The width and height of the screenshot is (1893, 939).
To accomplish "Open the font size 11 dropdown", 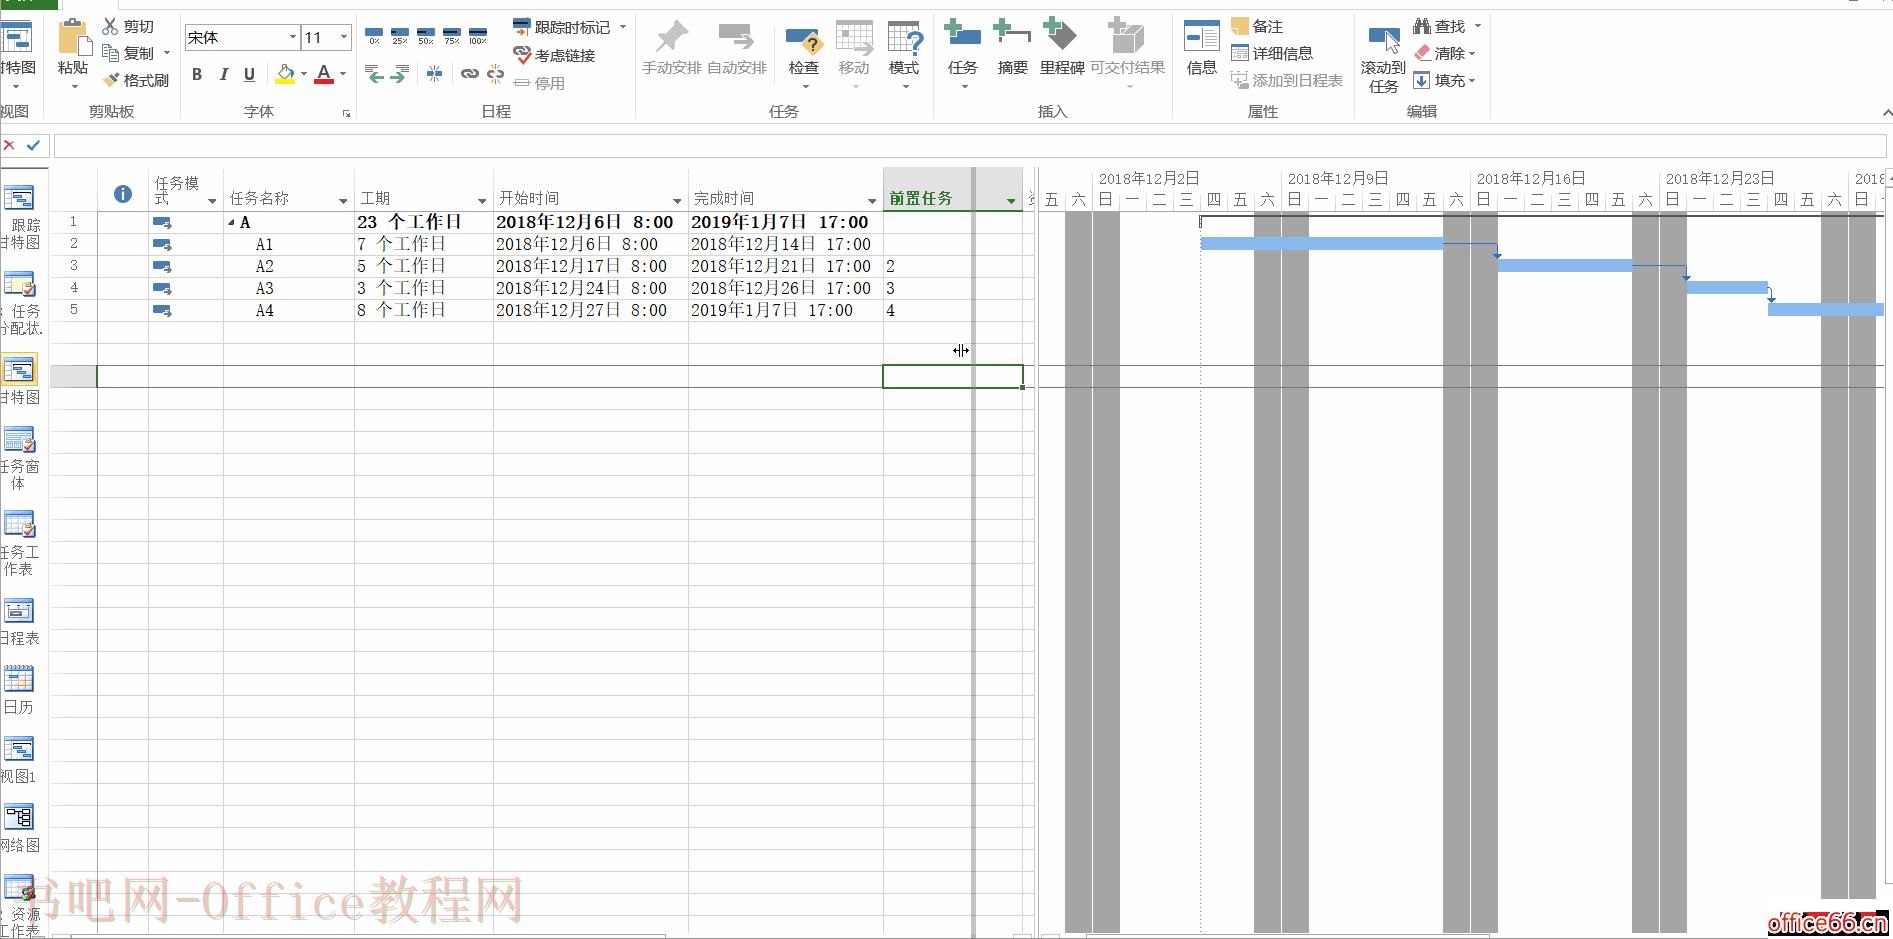I will 344,37.
